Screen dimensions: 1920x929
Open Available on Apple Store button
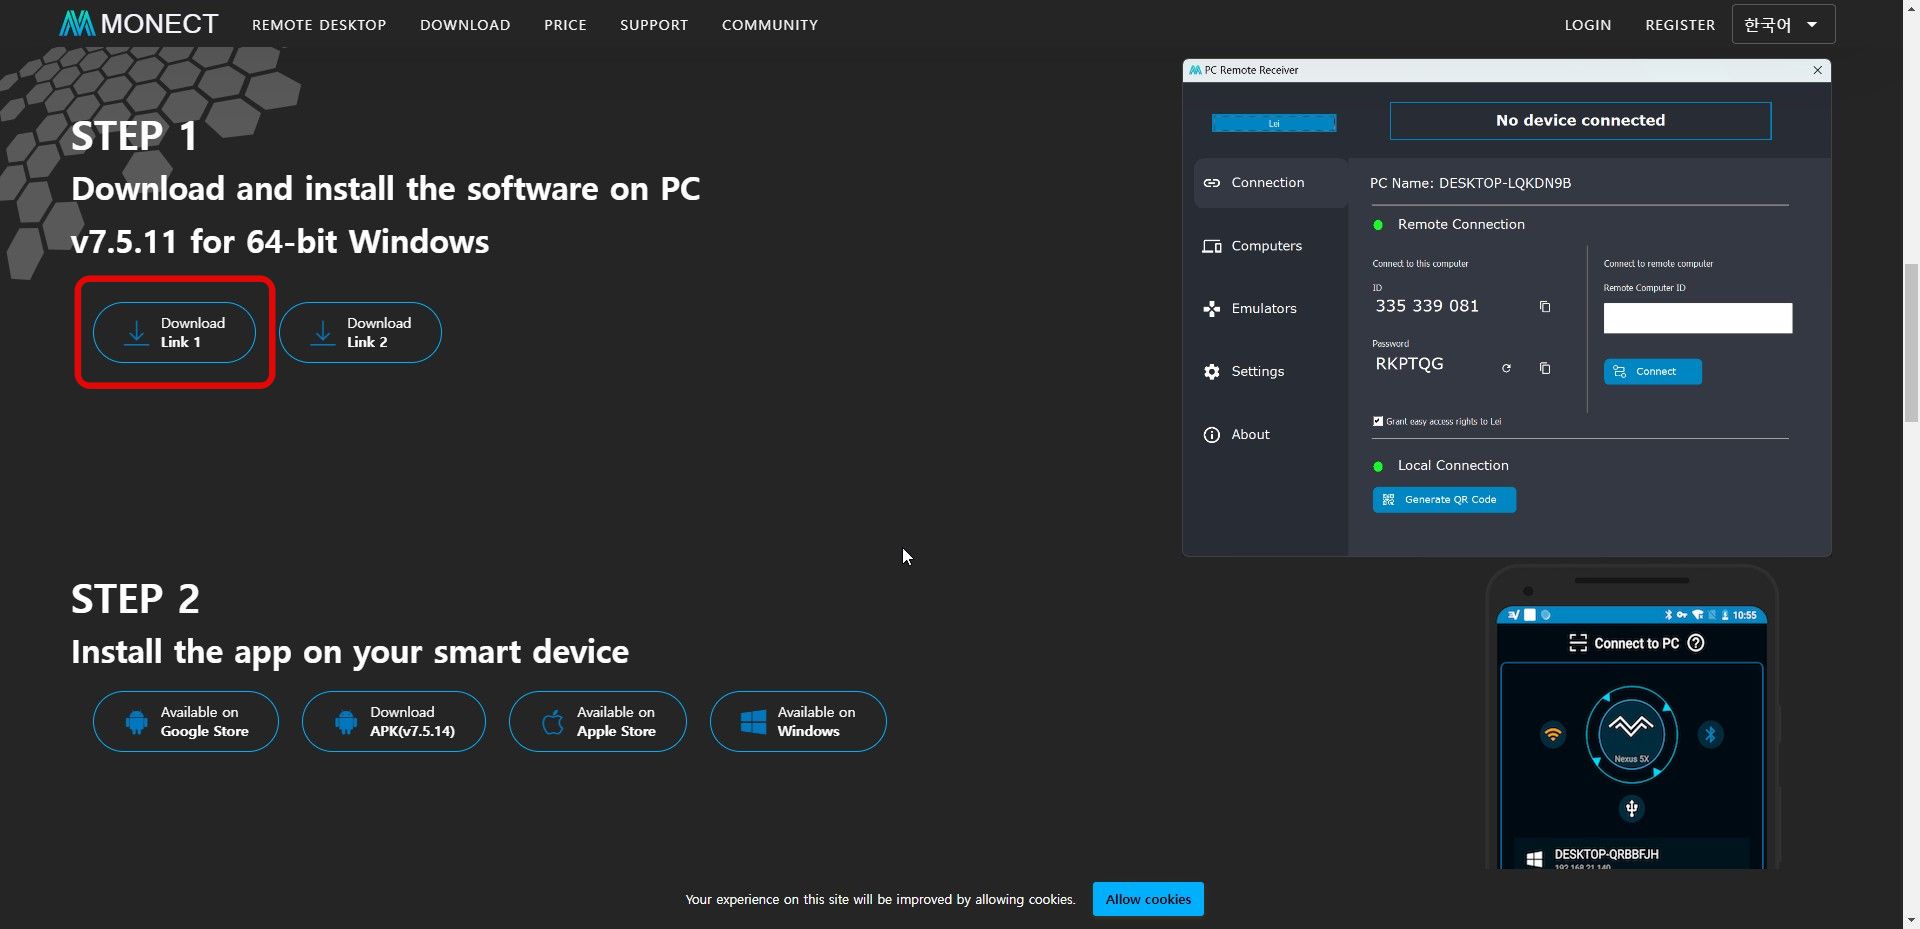click(x=598, y=721)
